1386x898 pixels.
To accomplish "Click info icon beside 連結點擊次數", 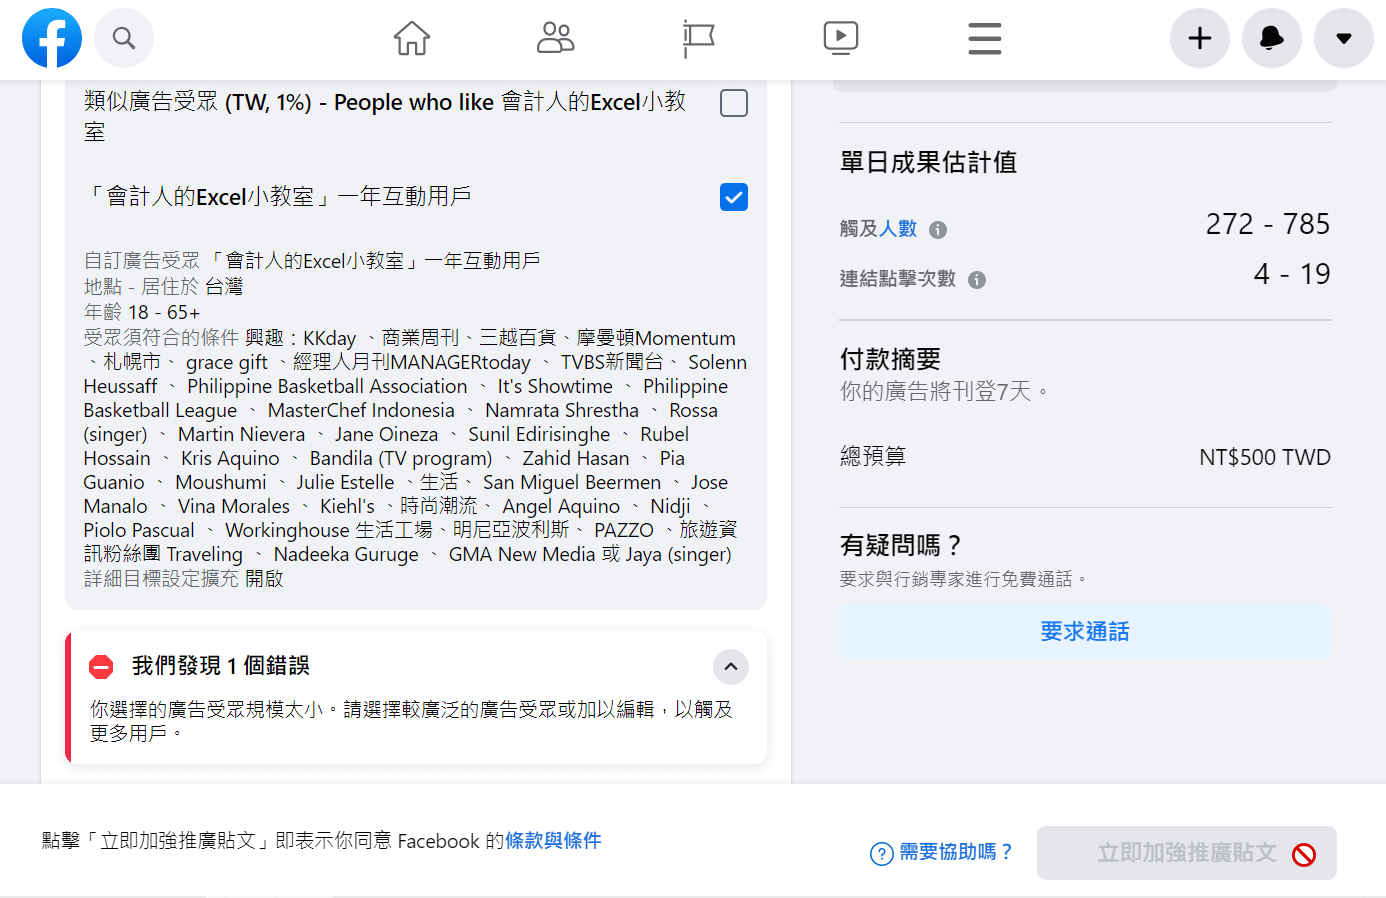I will coord(977,280).
